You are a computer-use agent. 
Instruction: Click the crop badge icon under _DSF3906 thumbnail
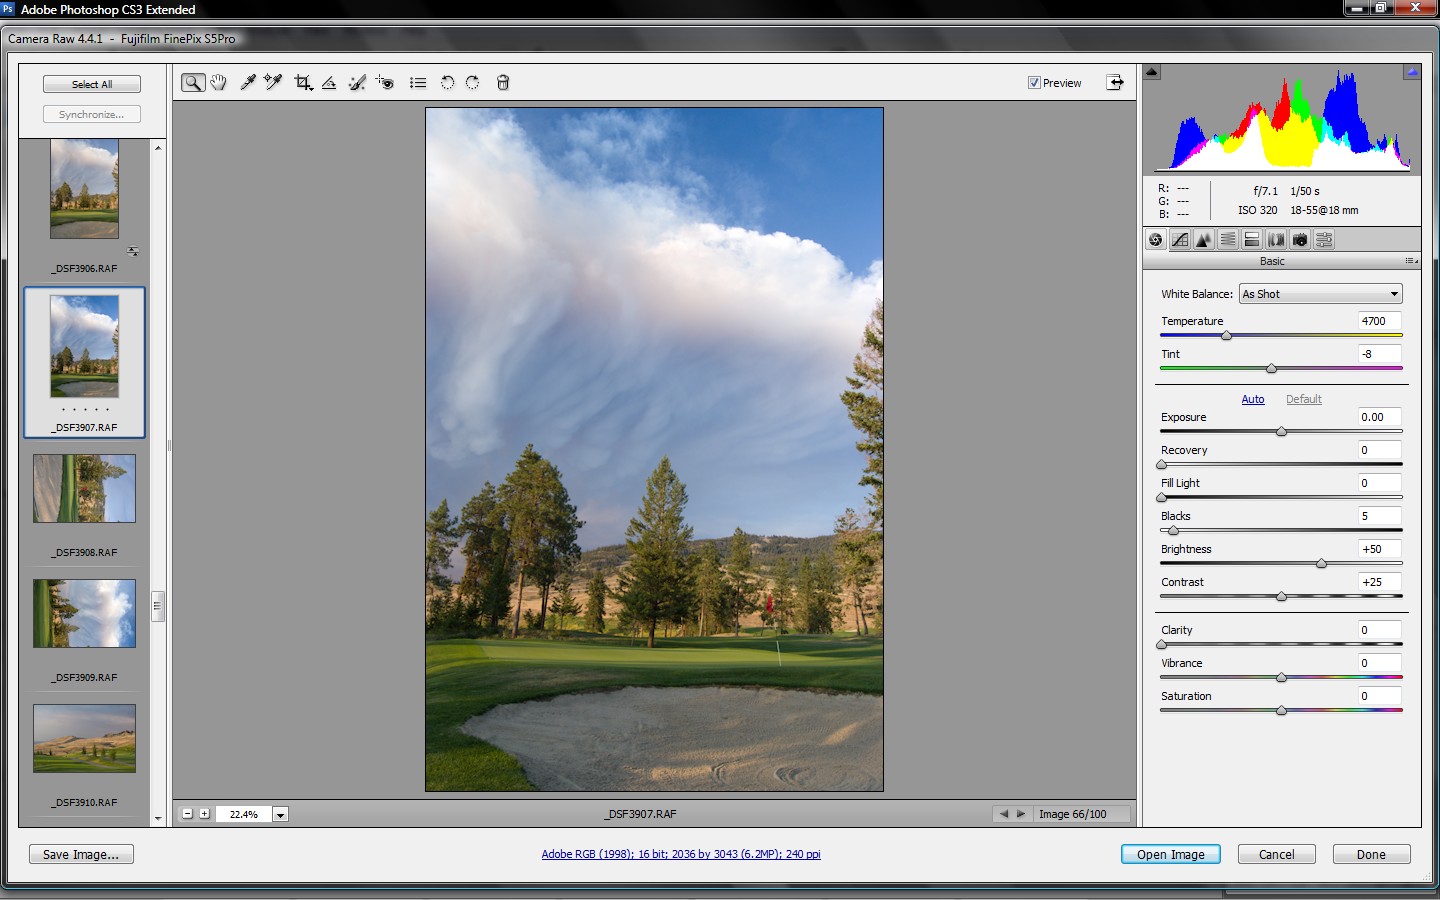point(133,251)
